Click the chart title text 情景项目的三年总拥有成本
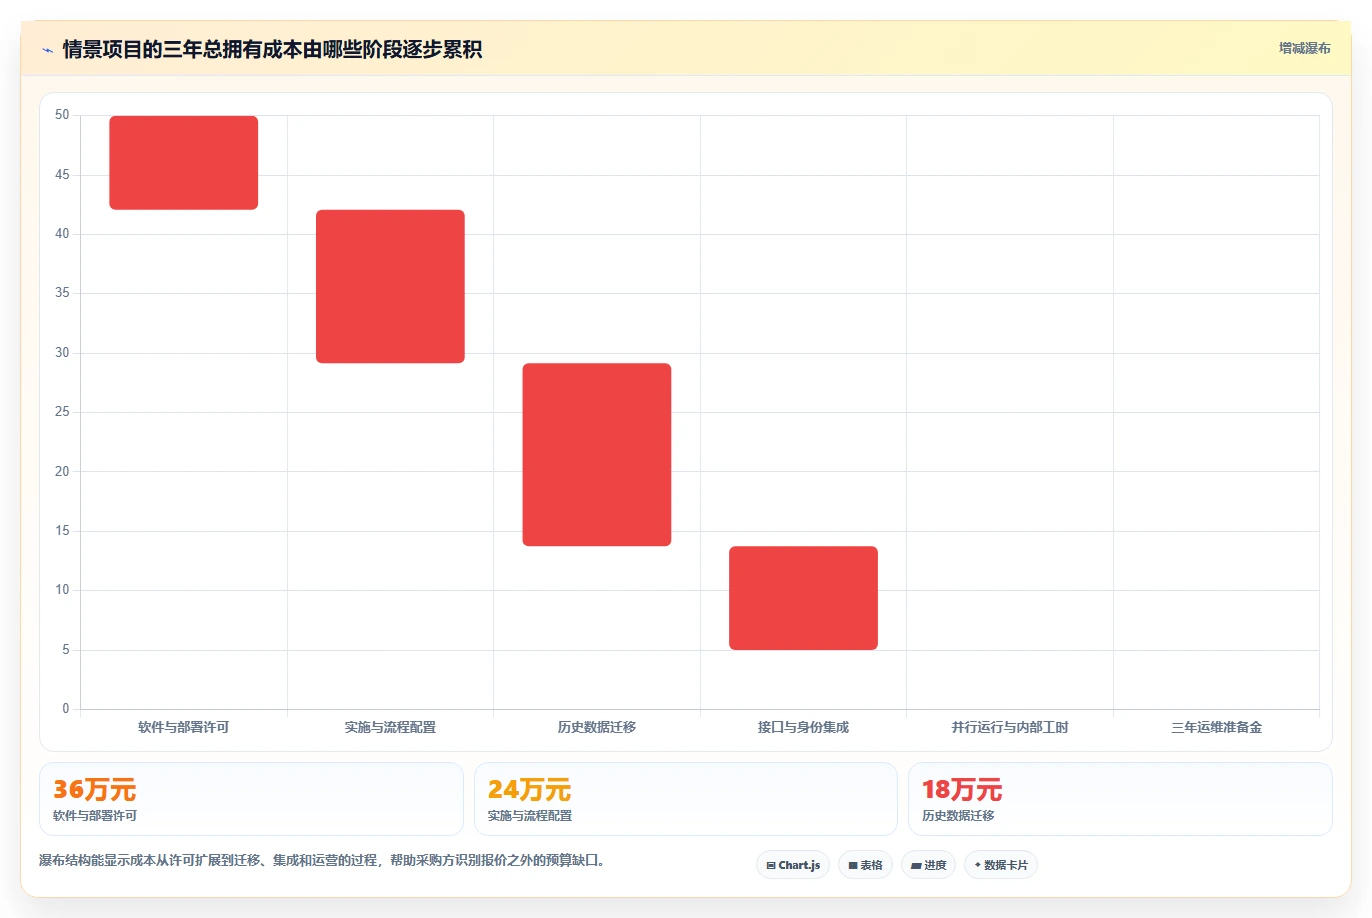Screen dimensions: 1372x918 coord(272,50)
